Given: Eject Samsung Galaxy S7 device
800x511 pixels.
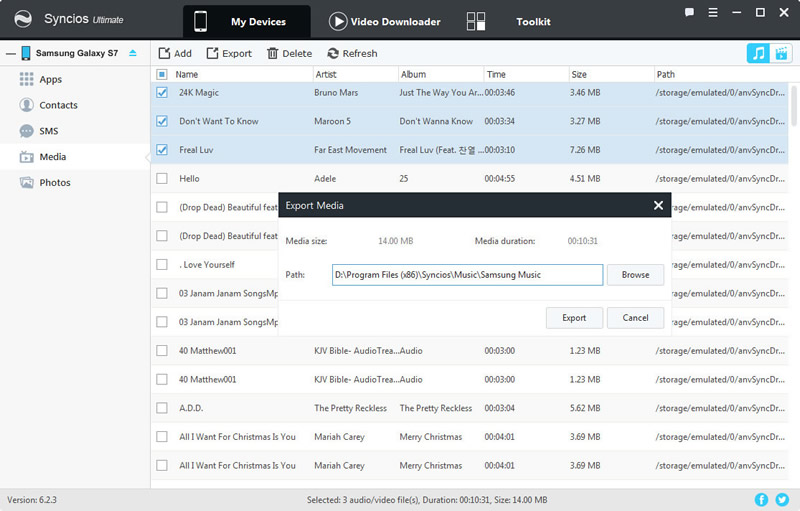Looking at the screenshot, I should click(x=133, y=53).
